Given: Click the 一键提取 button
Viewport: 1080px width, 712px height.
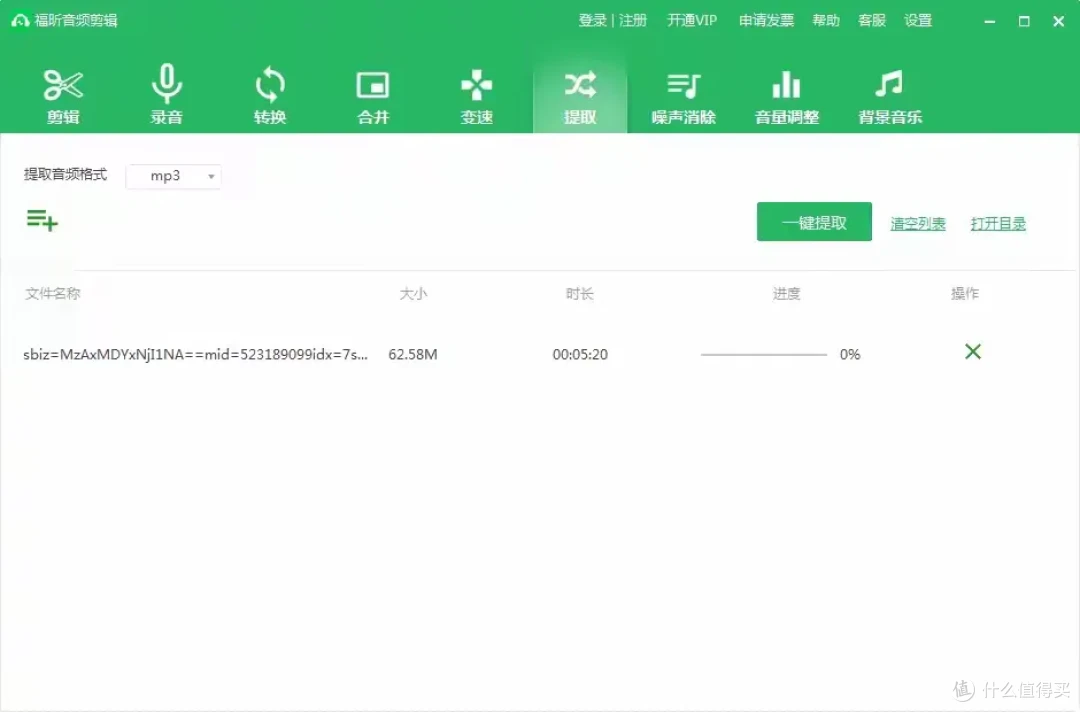Looking at the screenshot, I should point(814,222).
